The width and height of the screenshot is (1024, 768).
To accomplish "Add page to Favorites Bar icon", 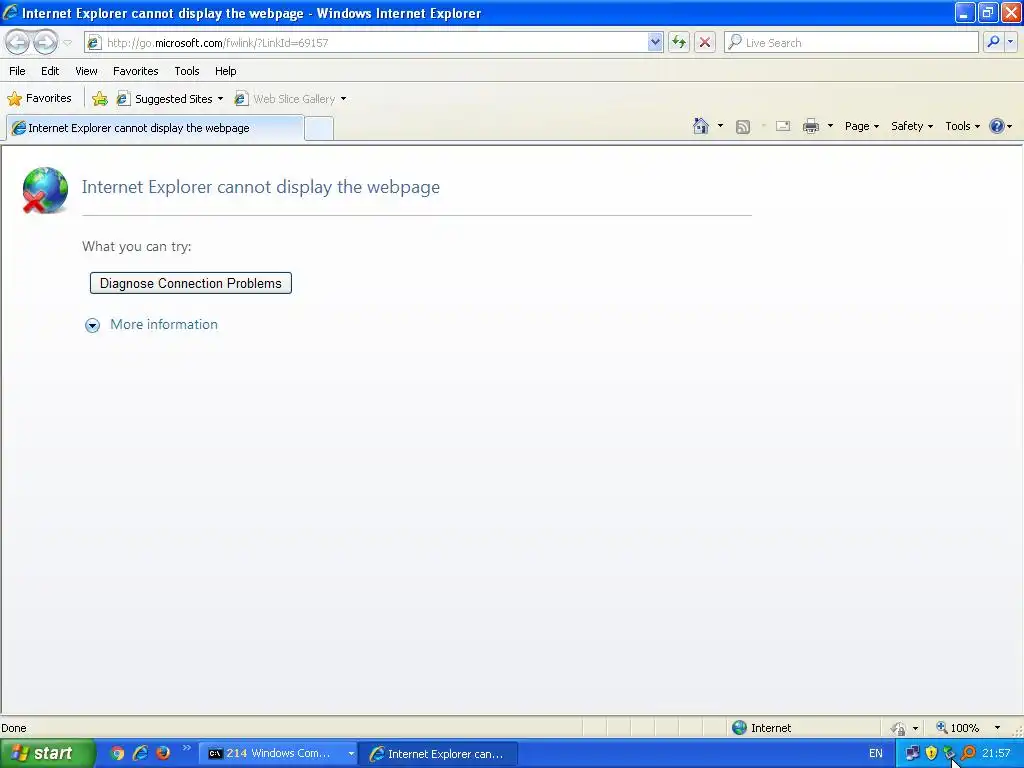I will coord(100,99).
